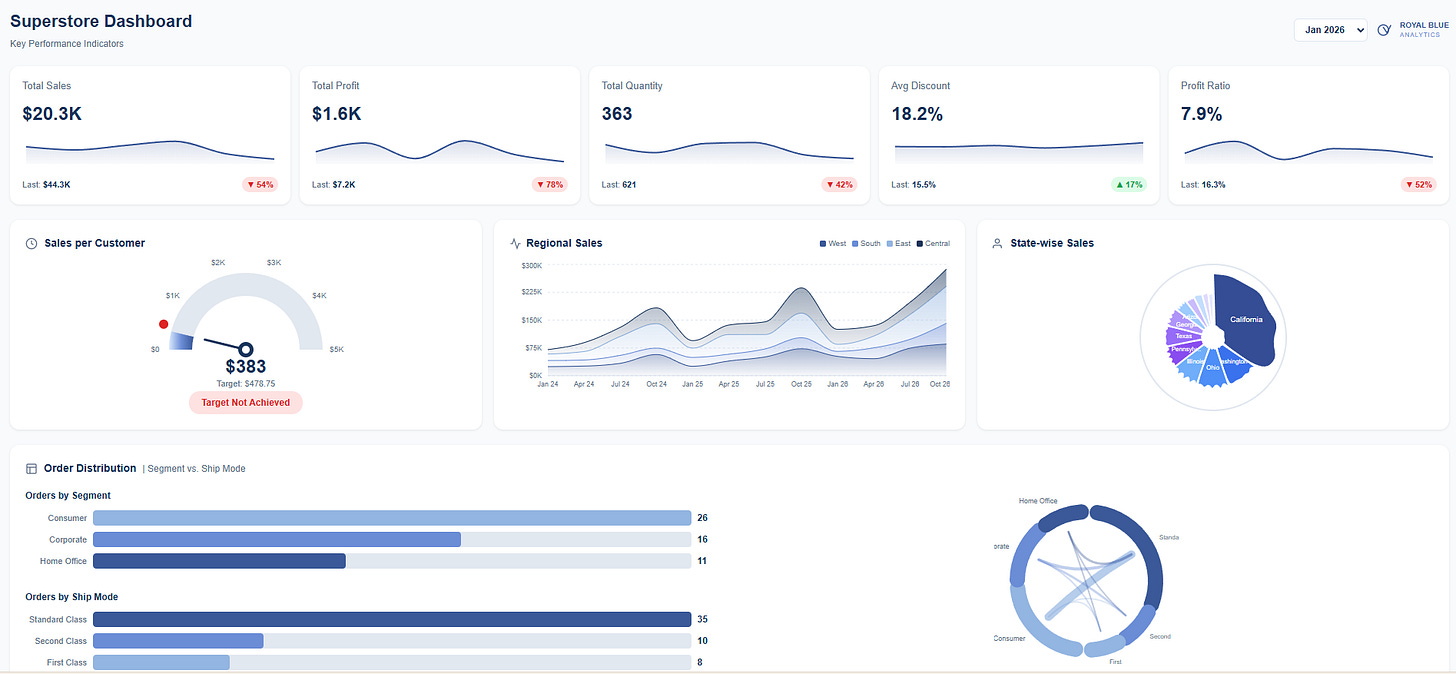Click the red 52% decrease badge
This screenshot has width=1456, height=674.
click(x=1419, y=185)
